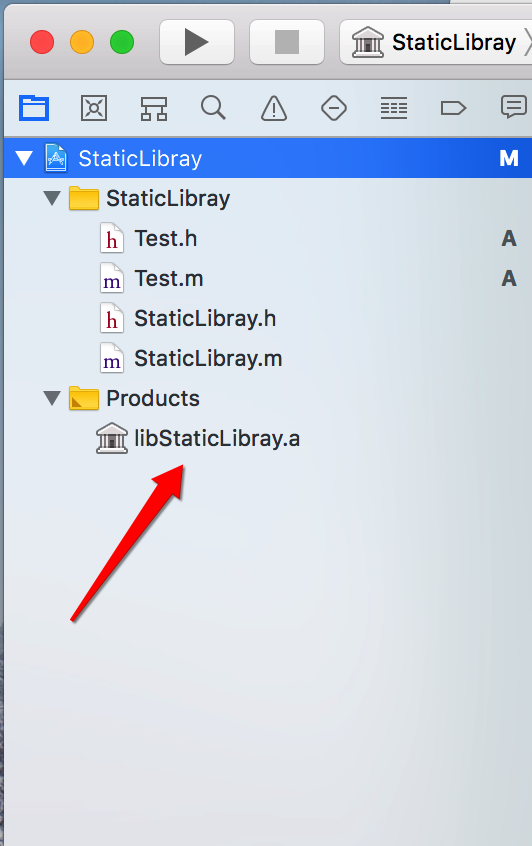Collapse the StaticLibray folder group

click(52, 198)
